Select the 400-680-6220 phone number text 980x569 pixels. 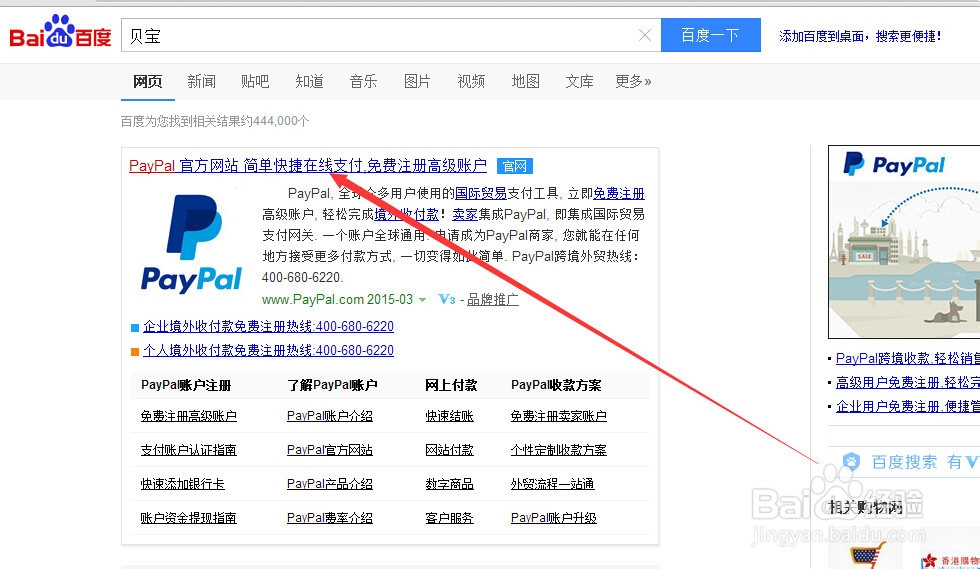point(301,278)
